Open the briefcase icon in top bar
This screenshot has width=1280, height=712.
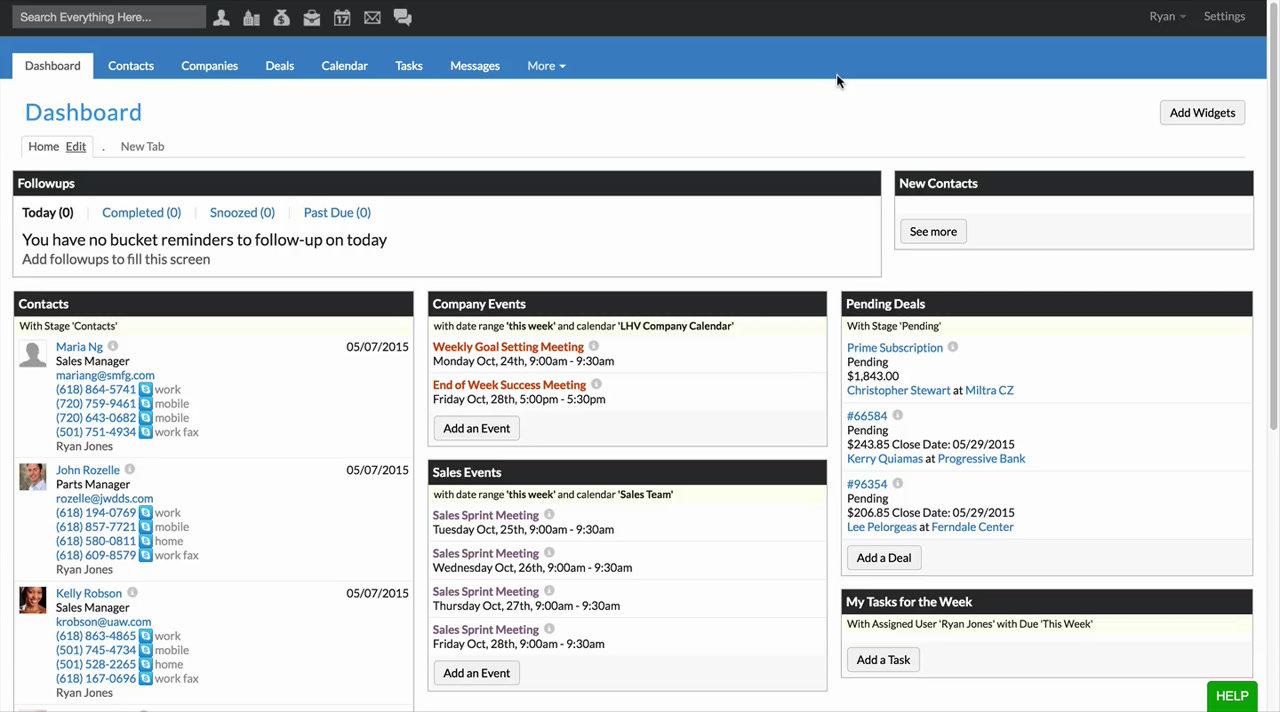pos(312,17)
